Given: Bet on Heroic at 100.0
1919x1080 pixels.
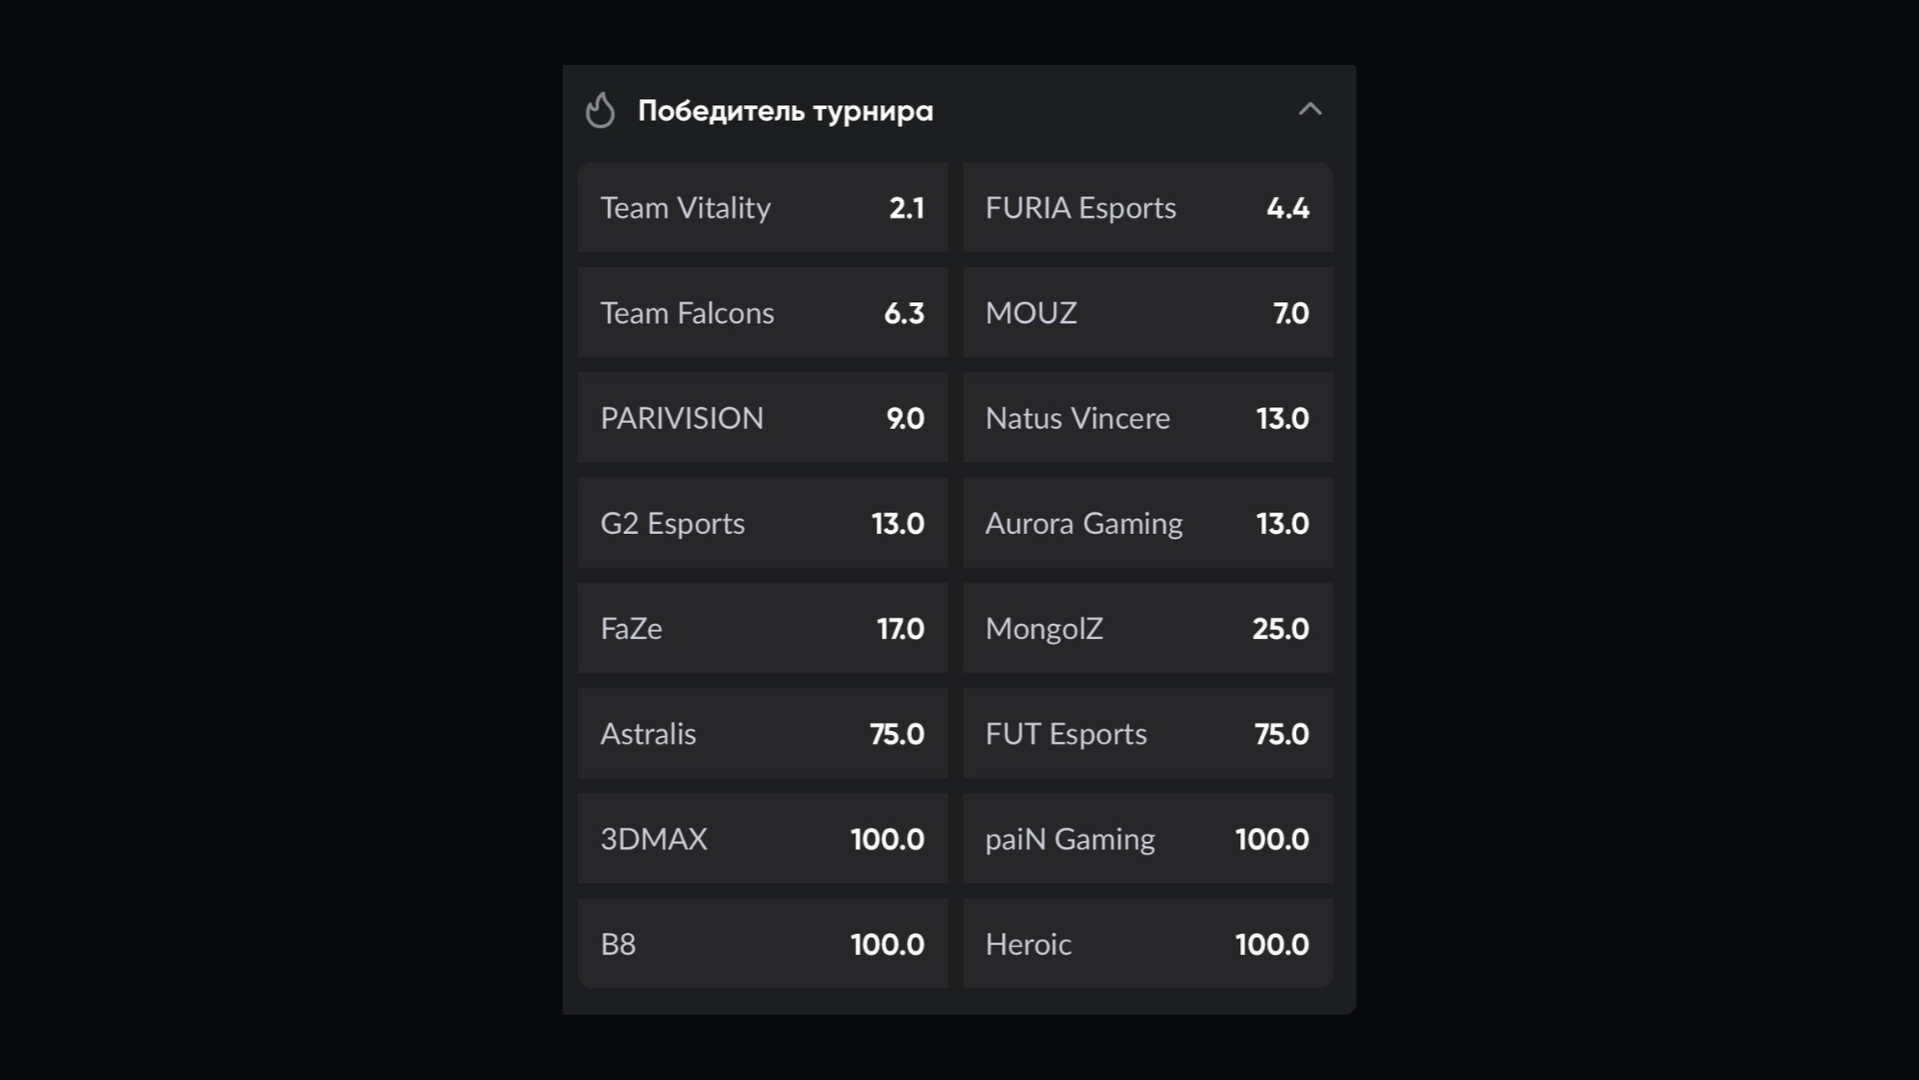Looking at the screenshot, I should 1147,943.
